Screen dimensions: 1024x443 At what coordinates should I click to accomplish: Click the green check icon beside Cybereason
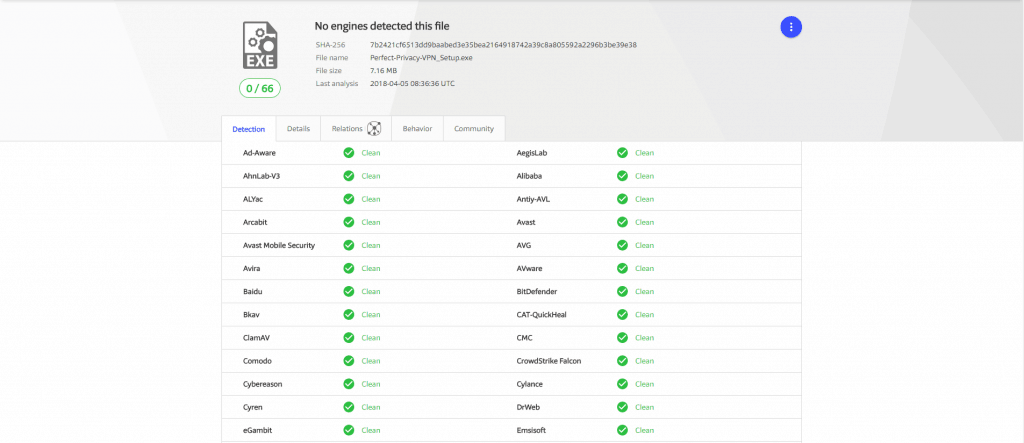click(x=349, y=384)
